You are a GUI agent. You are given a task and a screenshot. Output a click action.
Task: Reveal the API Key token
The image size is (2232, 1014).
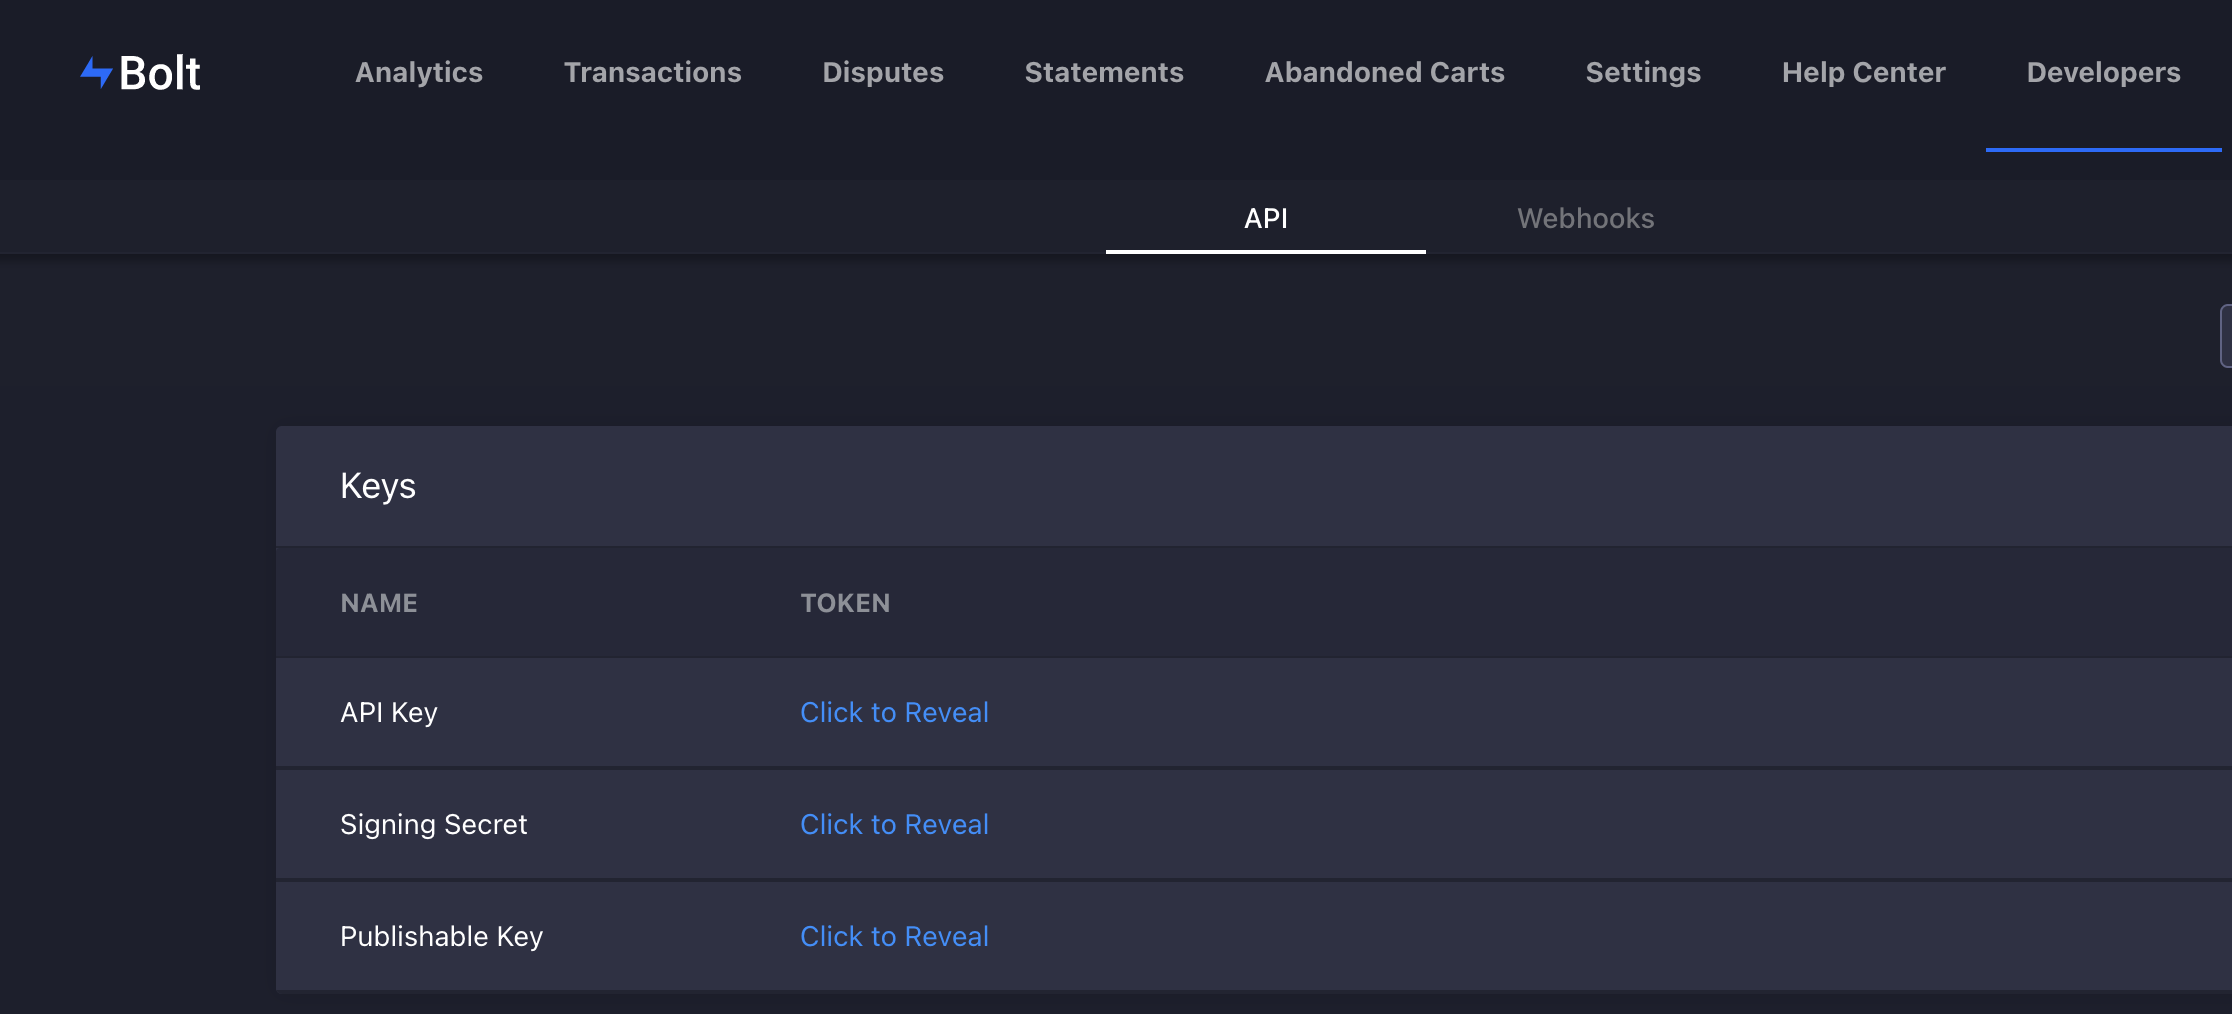[894, 712]
